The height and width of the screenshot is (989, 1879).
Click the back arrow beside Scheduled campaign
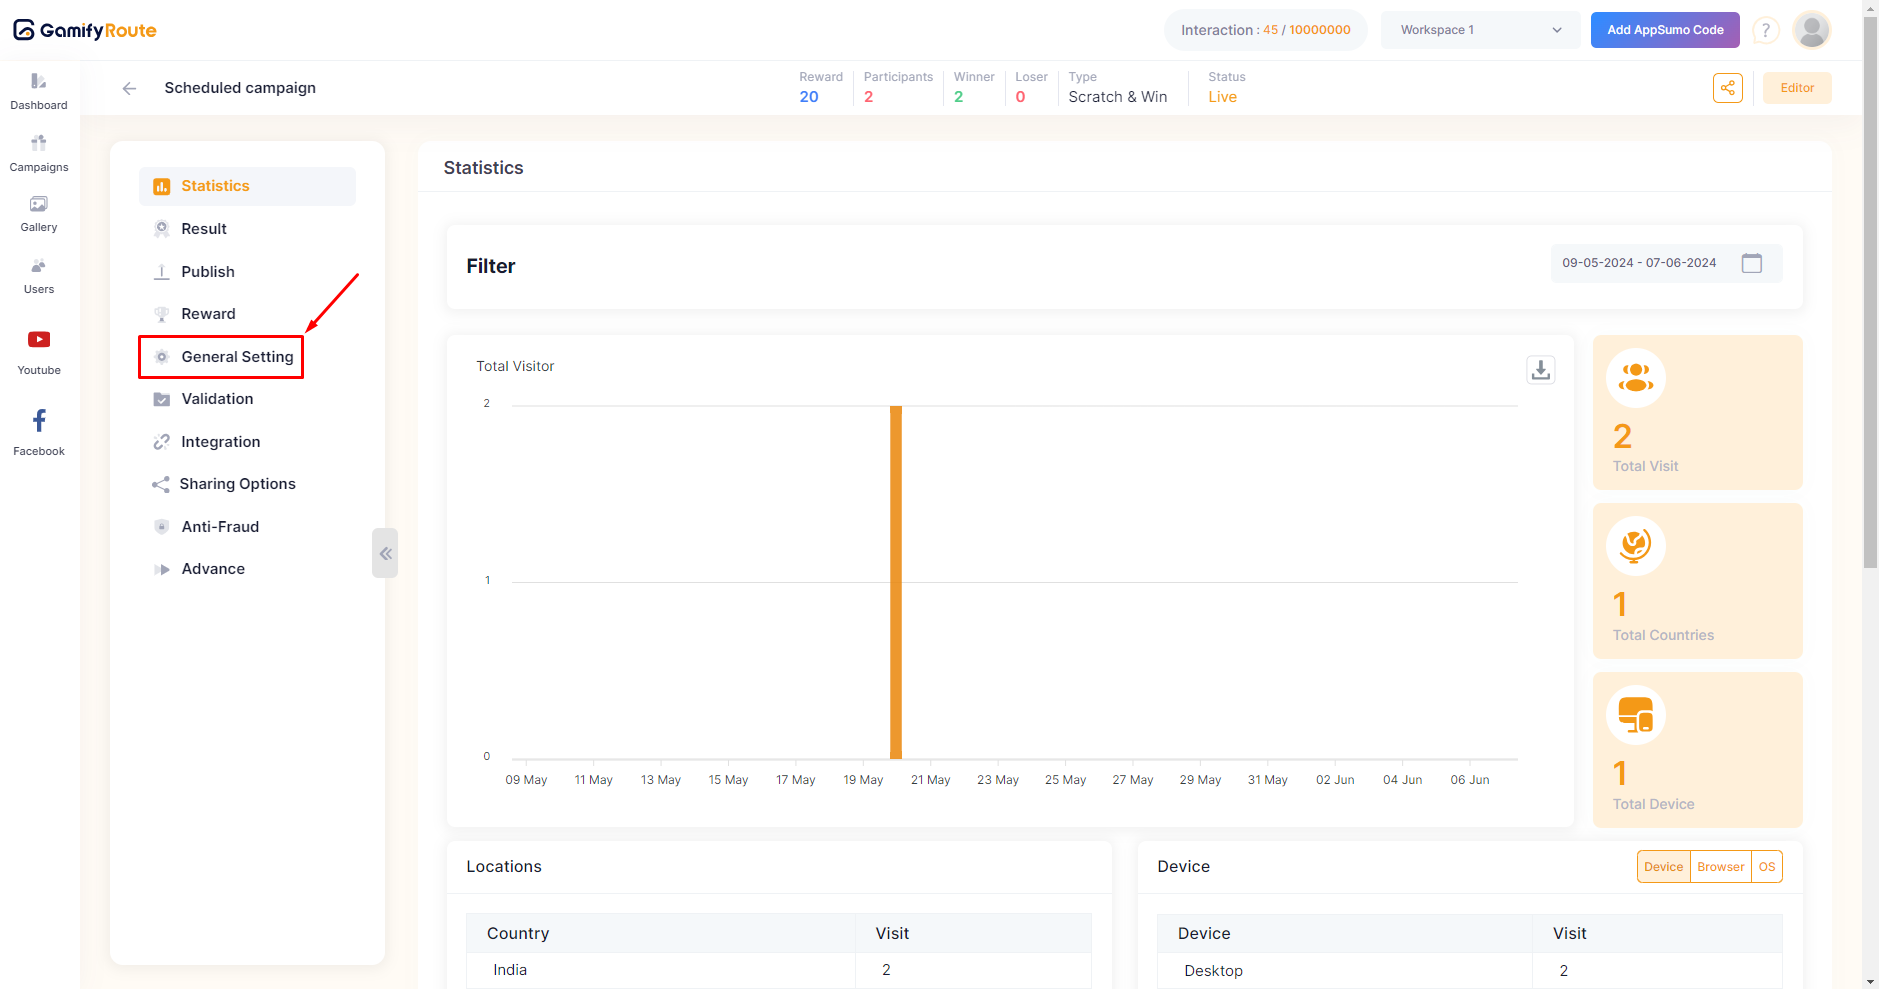[129, 88]
